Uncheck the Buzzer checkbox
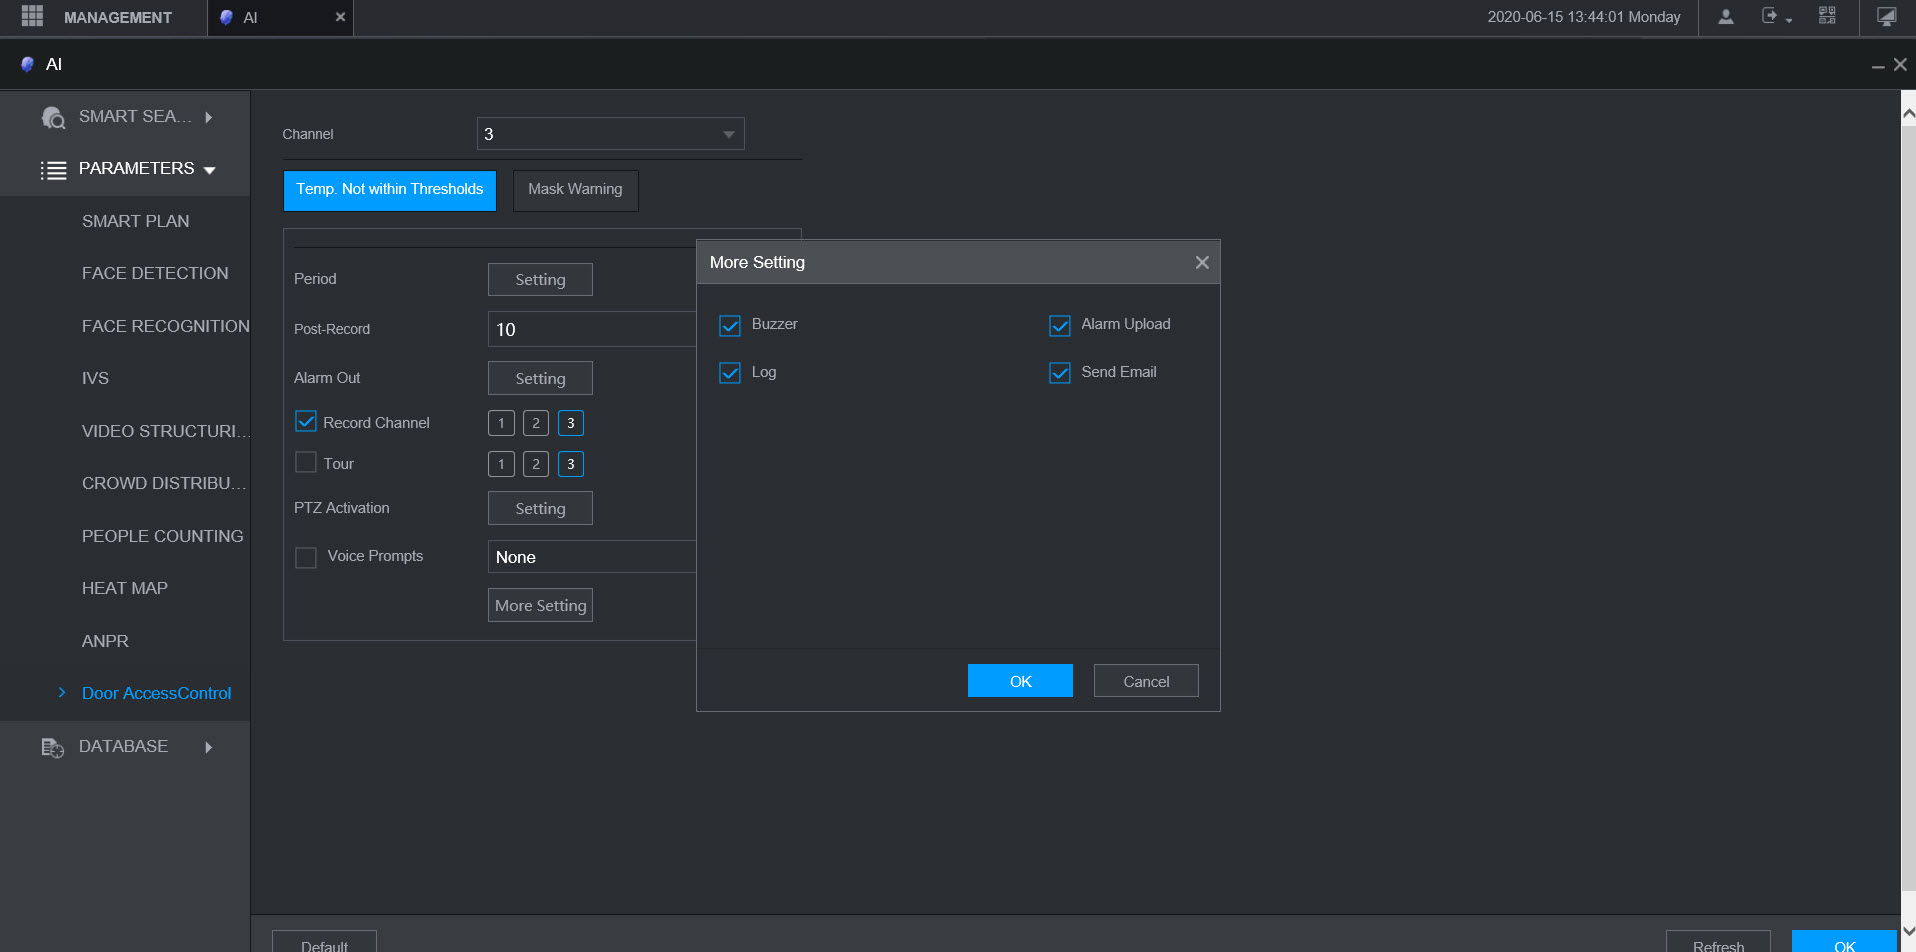Viewport: 1916px width, 952px height. (730, 325)
